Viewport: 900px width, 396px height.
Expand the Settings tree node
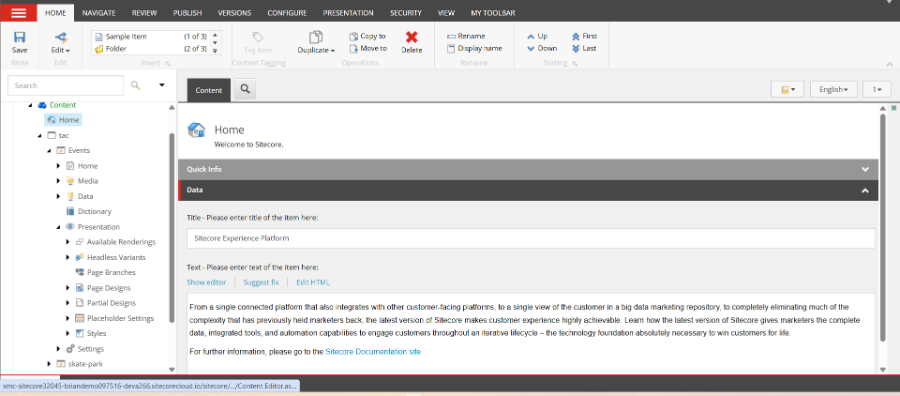59,348
